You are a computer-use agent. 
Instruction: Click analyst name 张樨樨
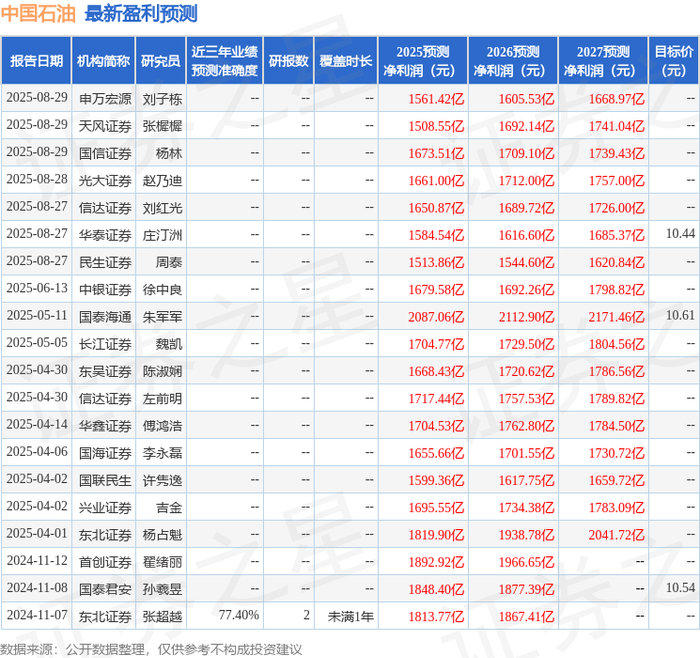pyautogui.click(x=162, y=126)
